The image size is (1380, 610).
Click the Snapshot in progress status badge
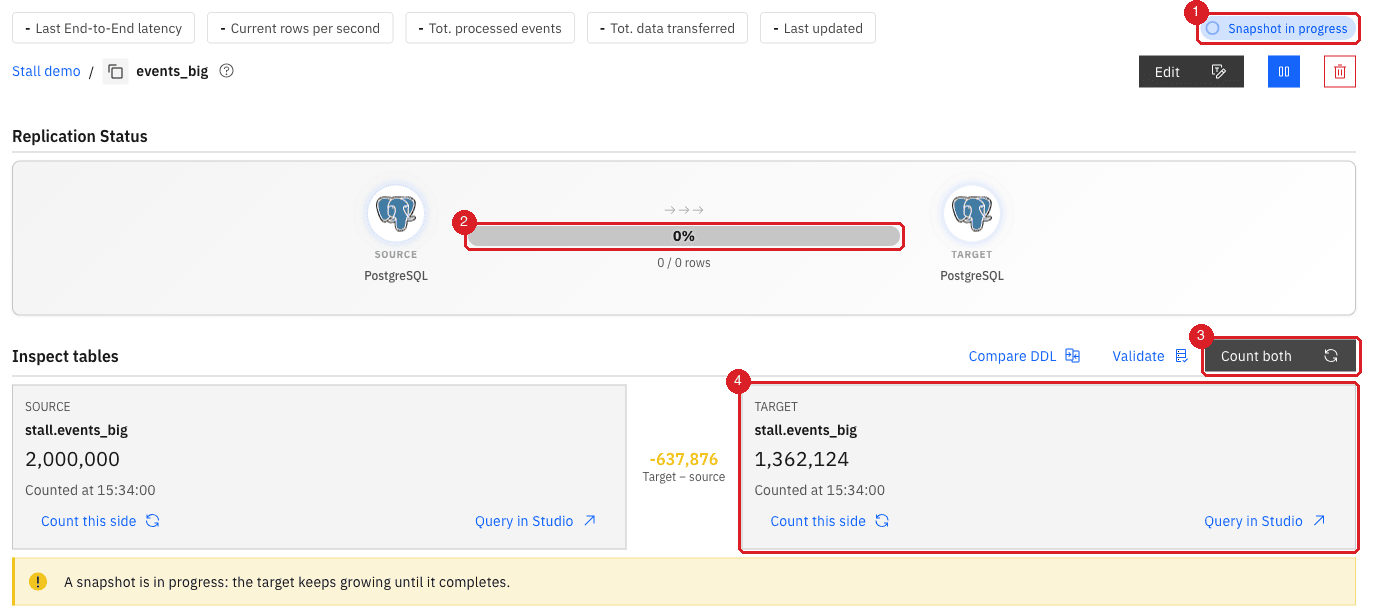[x=1278, y=28]
